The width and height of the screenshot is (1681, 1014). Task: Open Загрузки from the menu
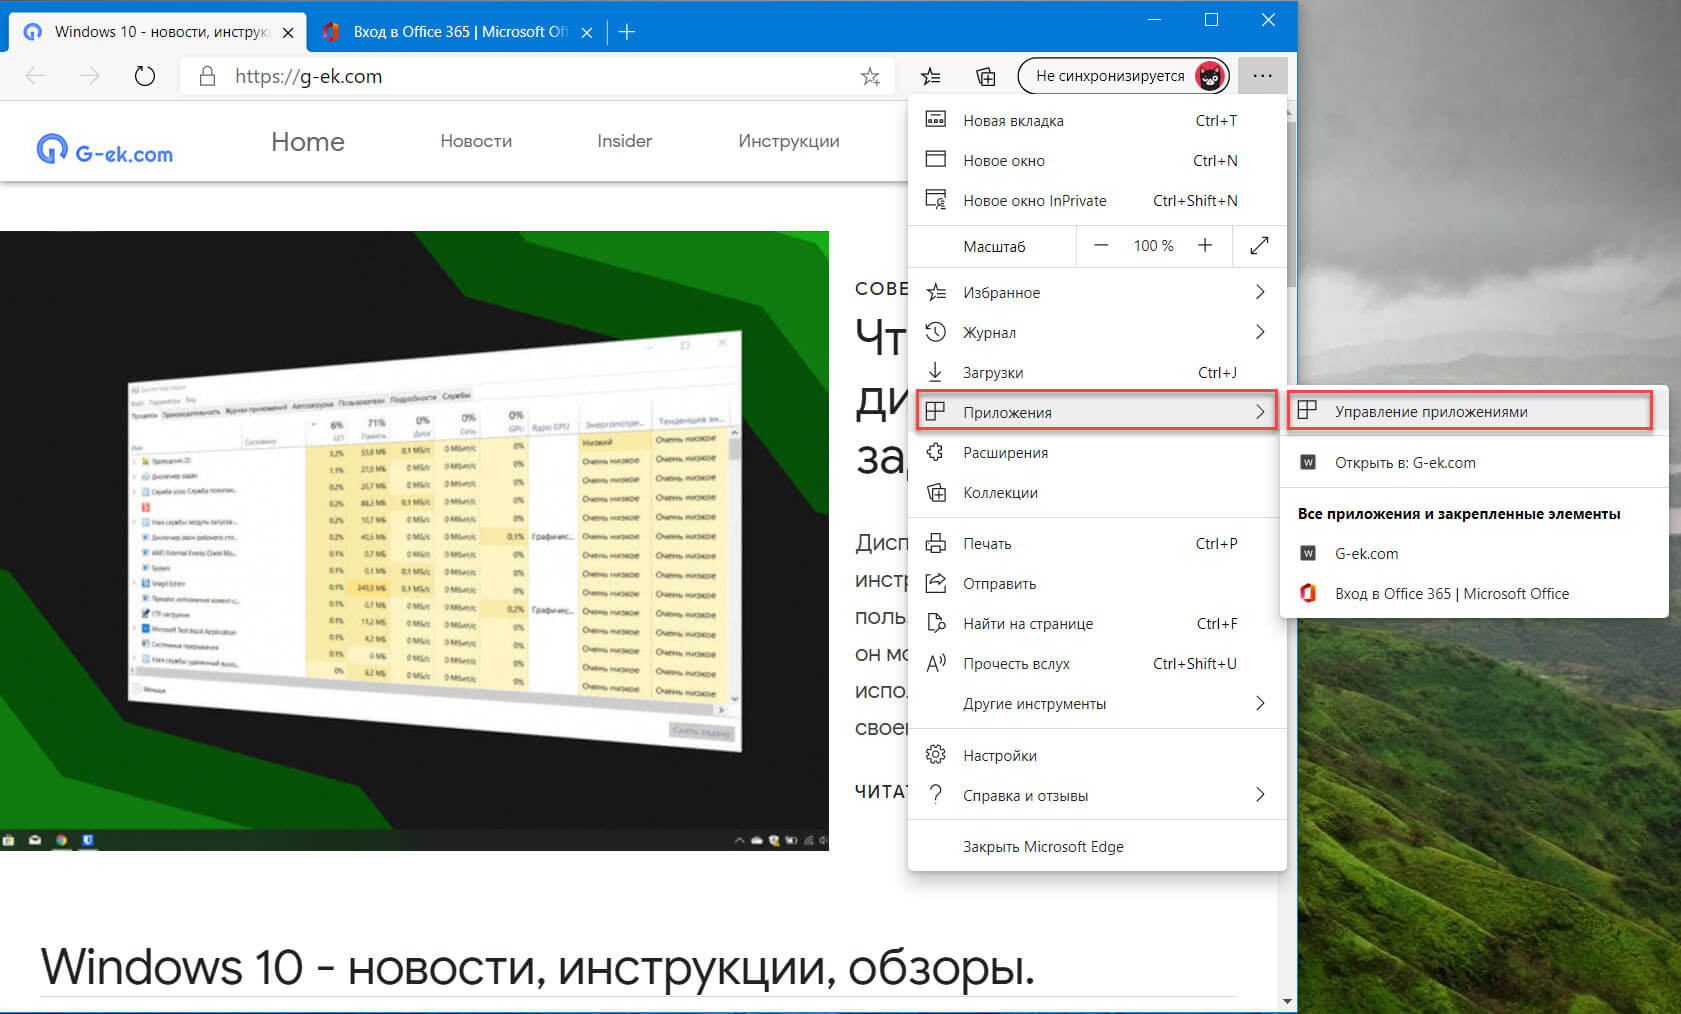tap(1097, 372)
